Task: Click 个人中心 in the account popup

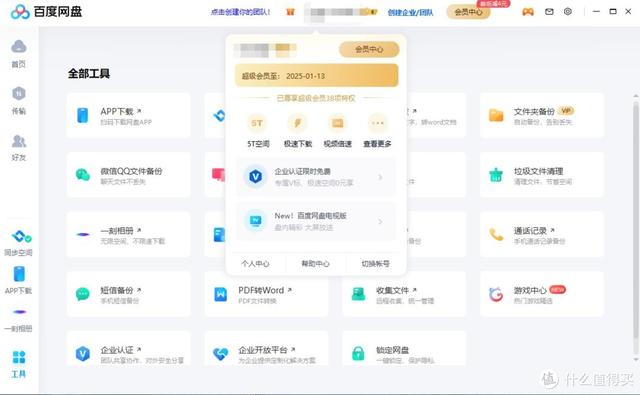Action: 255,264
